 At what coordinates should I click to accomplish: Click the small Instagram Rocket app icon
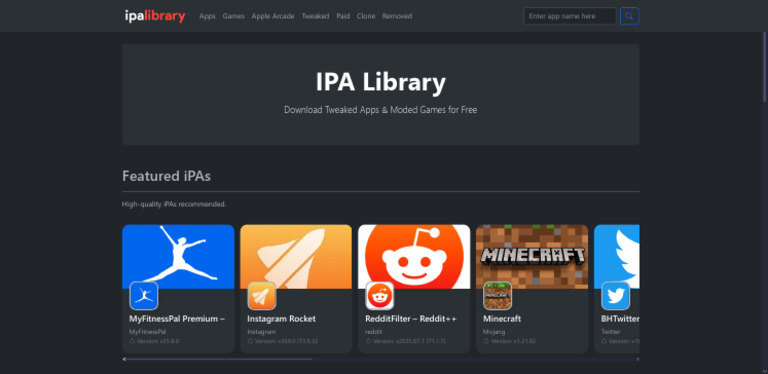tap(262, 296)
